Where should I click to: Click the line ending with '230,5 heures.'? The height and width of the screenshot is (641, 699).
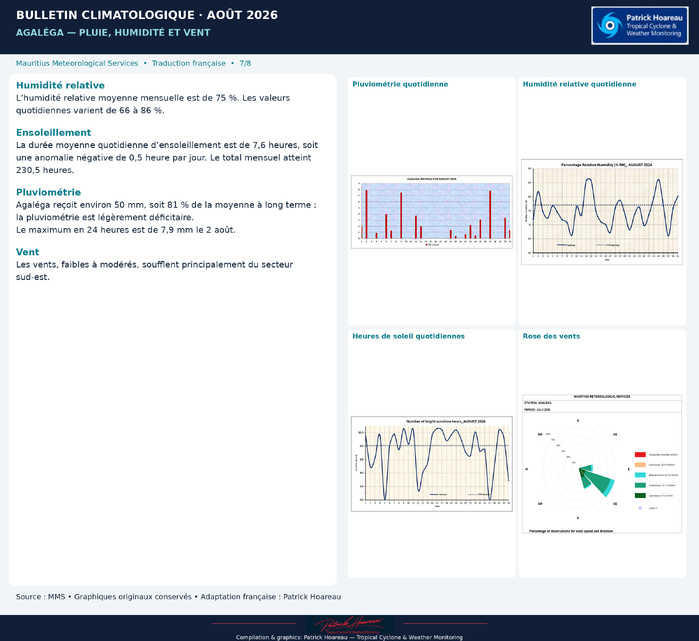tap(45, 170)
